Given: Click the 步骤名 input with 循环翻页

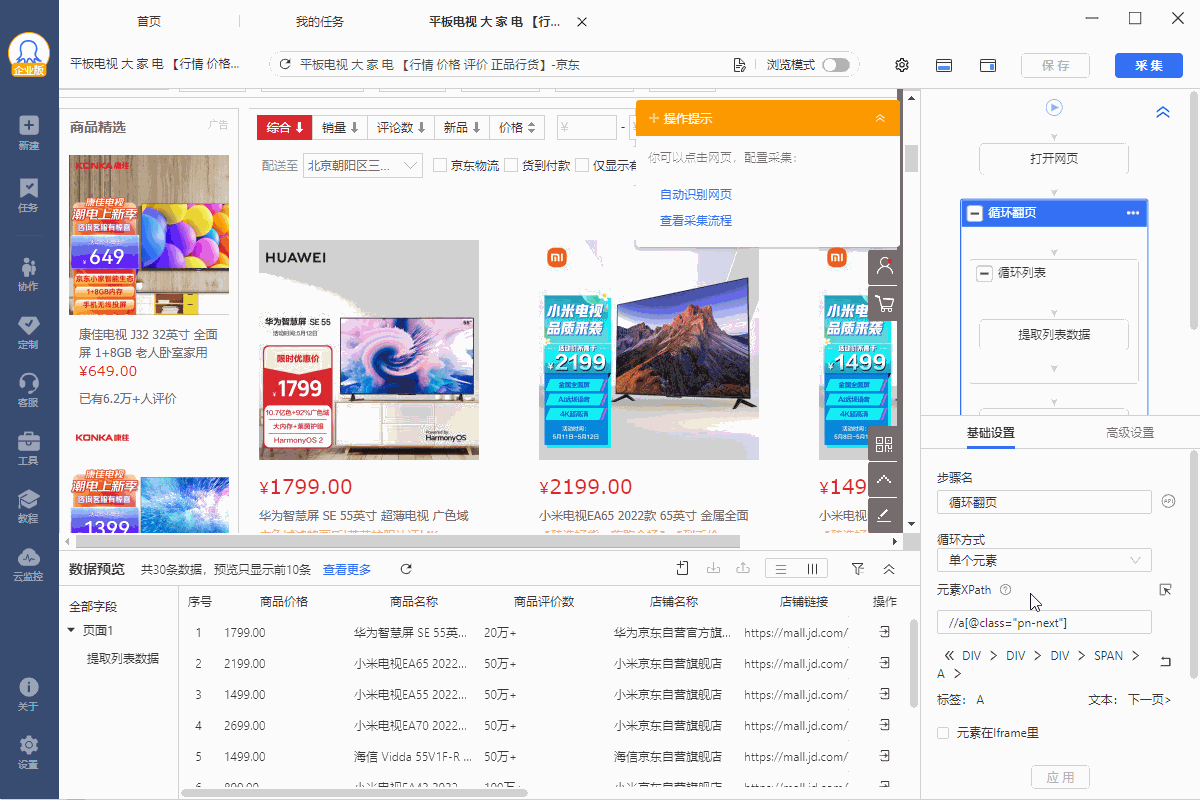Looking at the screenshot, I should click(1044, 502).
